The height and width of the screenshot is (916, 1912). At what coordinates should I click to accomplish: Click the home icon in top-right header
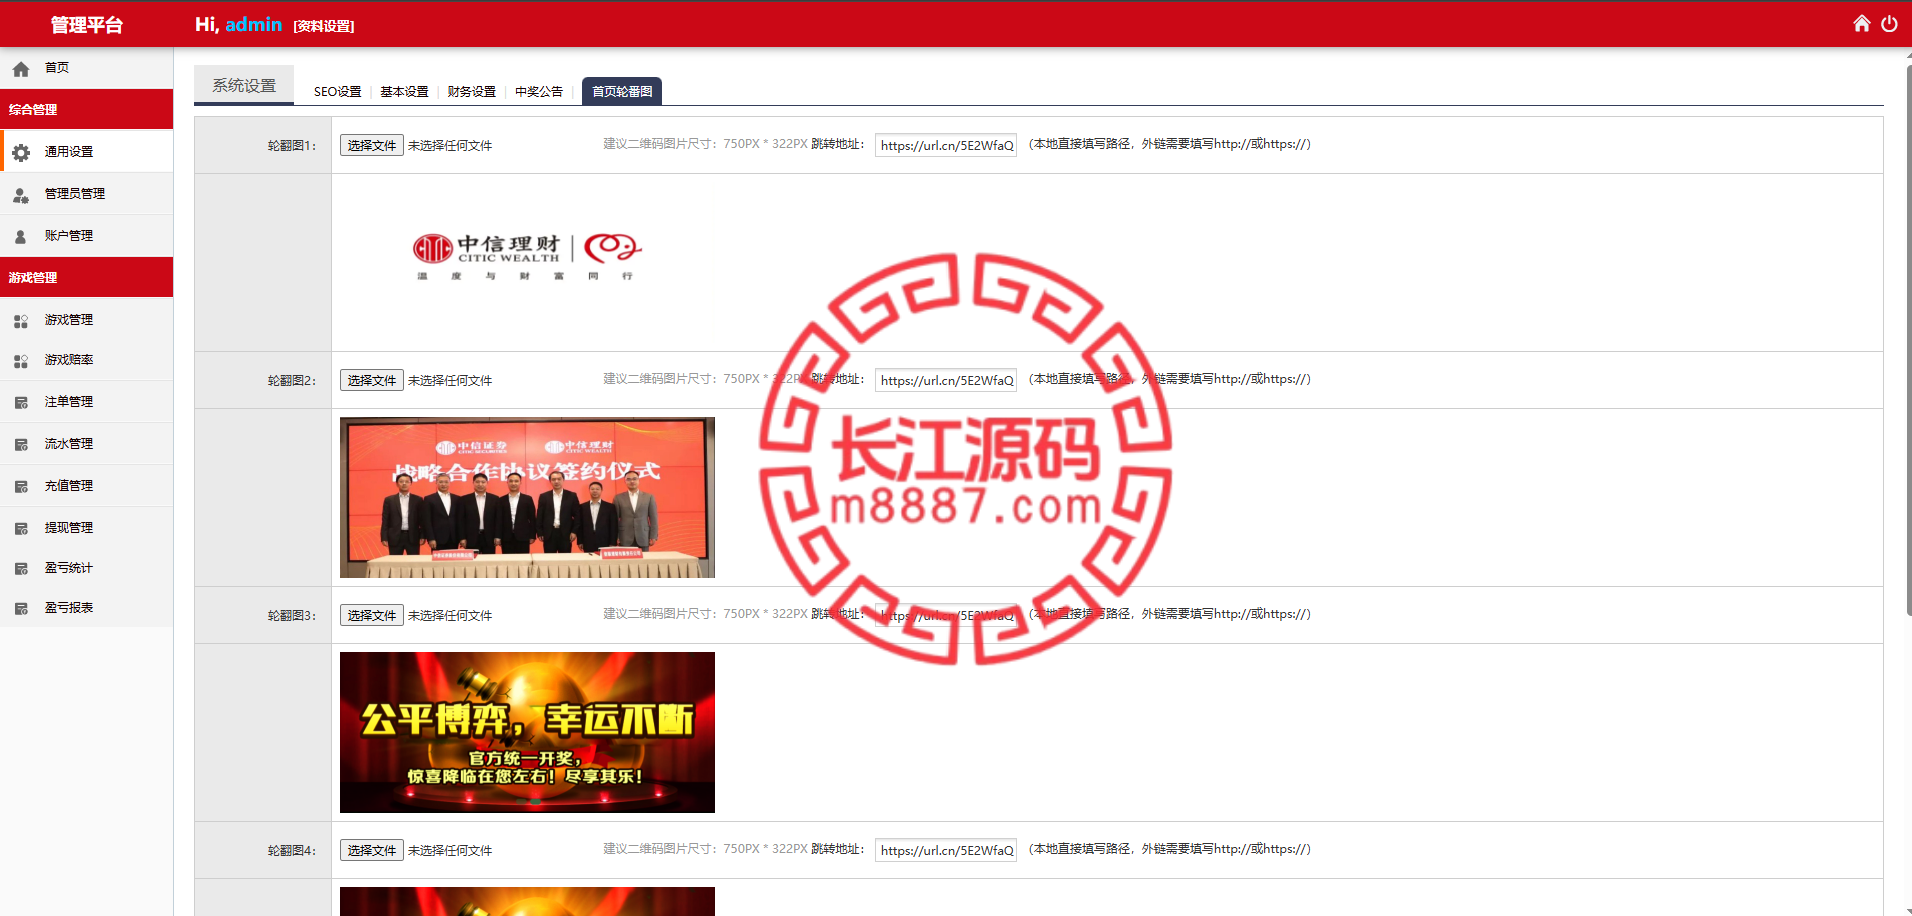[x=1861, y=23]
